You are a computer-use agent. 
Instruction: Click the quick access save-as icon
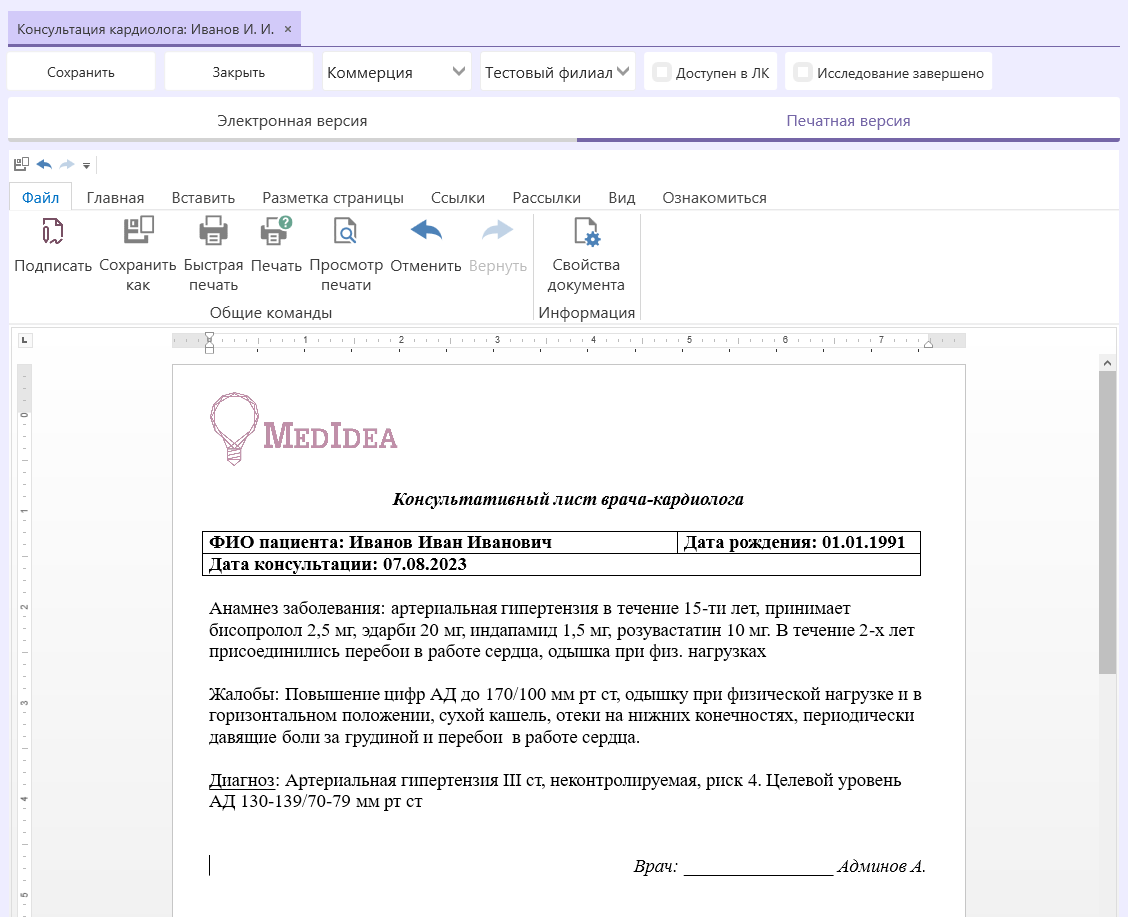point(21,165)
